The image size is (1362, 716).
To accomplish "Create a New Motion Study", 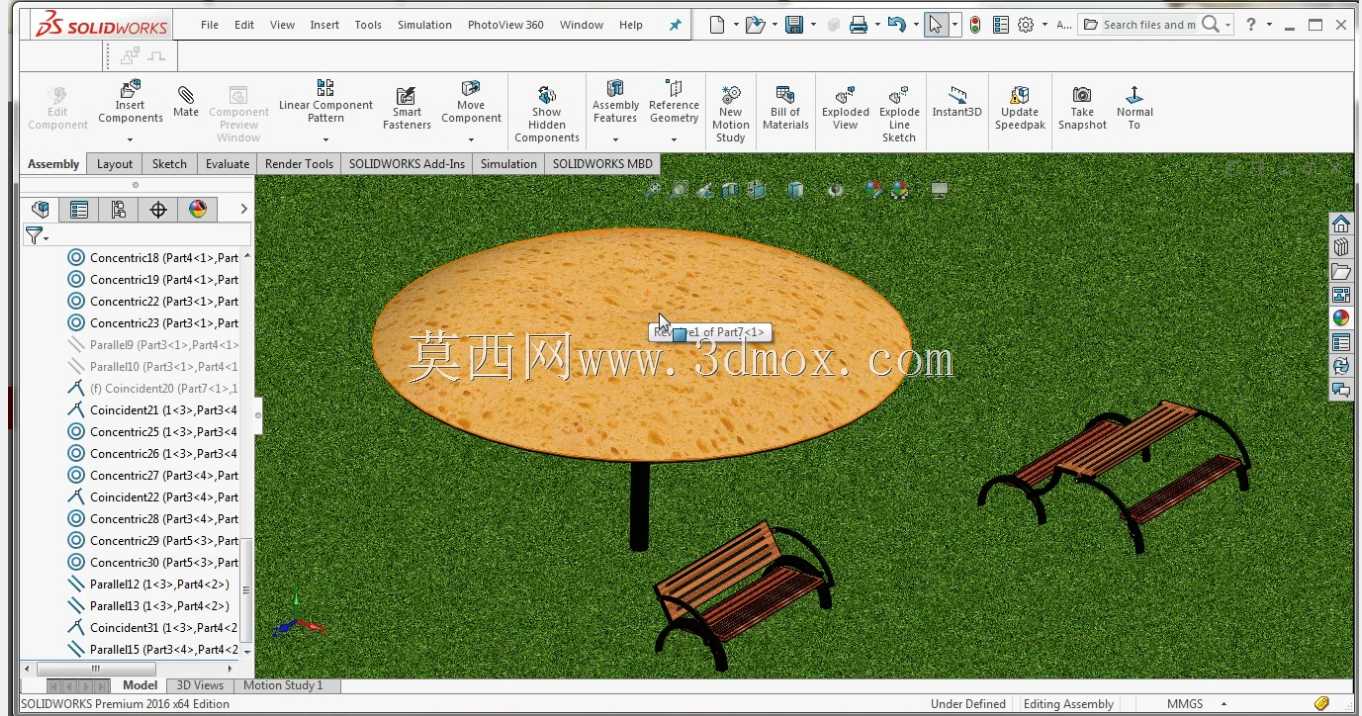I will pos(731,114).
